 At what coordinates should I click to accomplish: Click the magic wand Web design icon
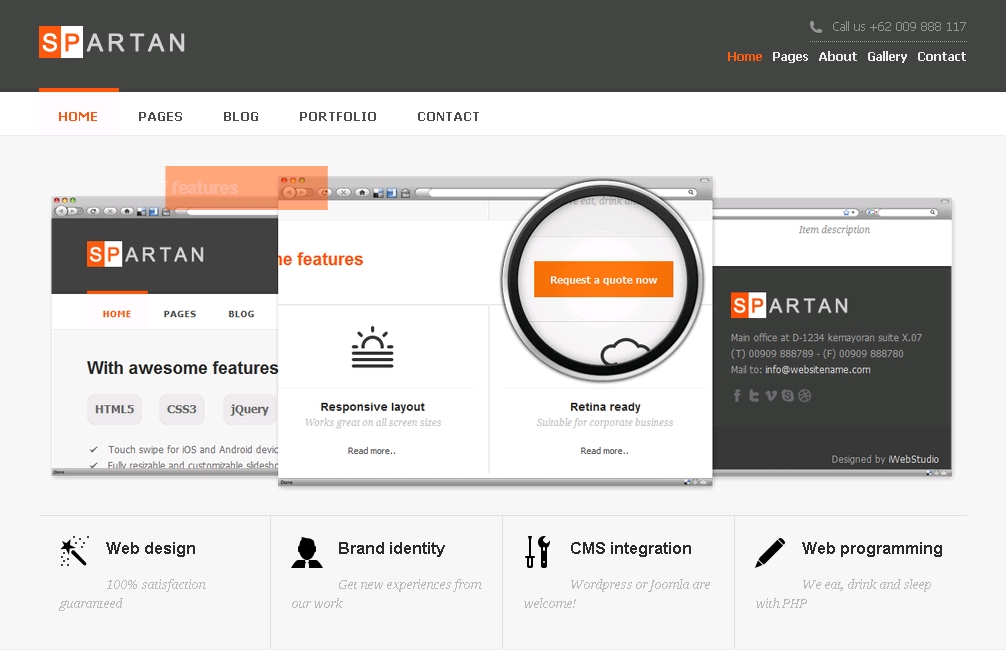click(74, 550)
